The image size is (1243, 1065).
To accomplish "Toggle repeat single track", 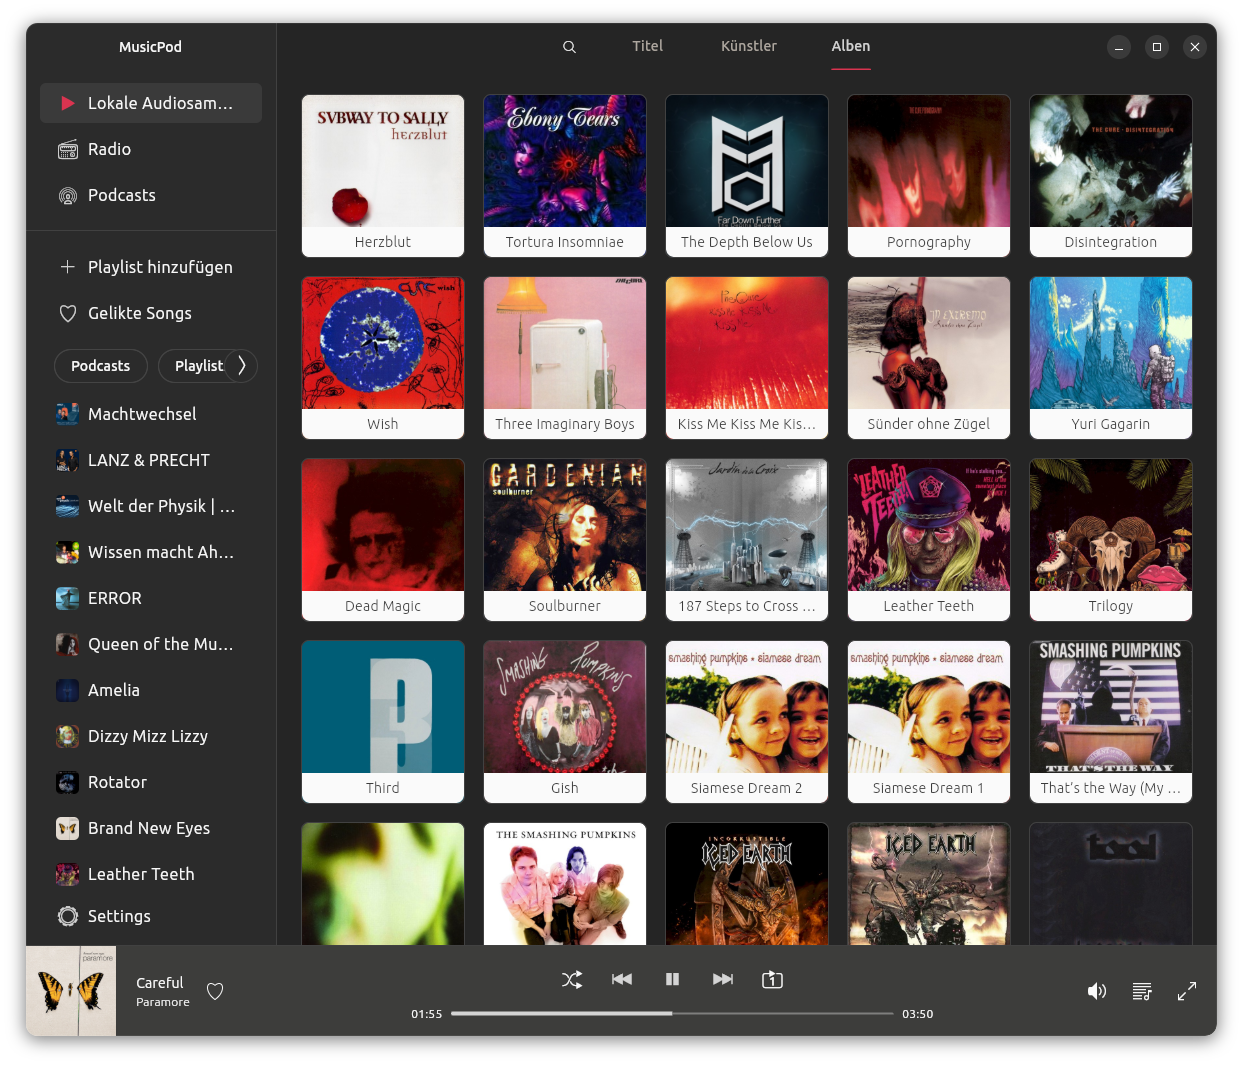I will click(x=773, y=979).
